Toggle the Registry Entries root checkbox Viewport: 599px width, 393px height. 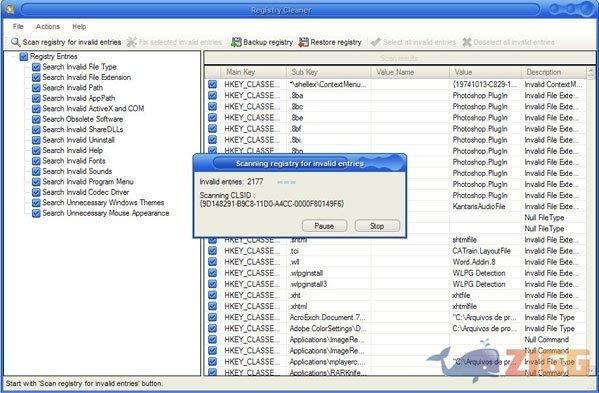click(24, 57)
